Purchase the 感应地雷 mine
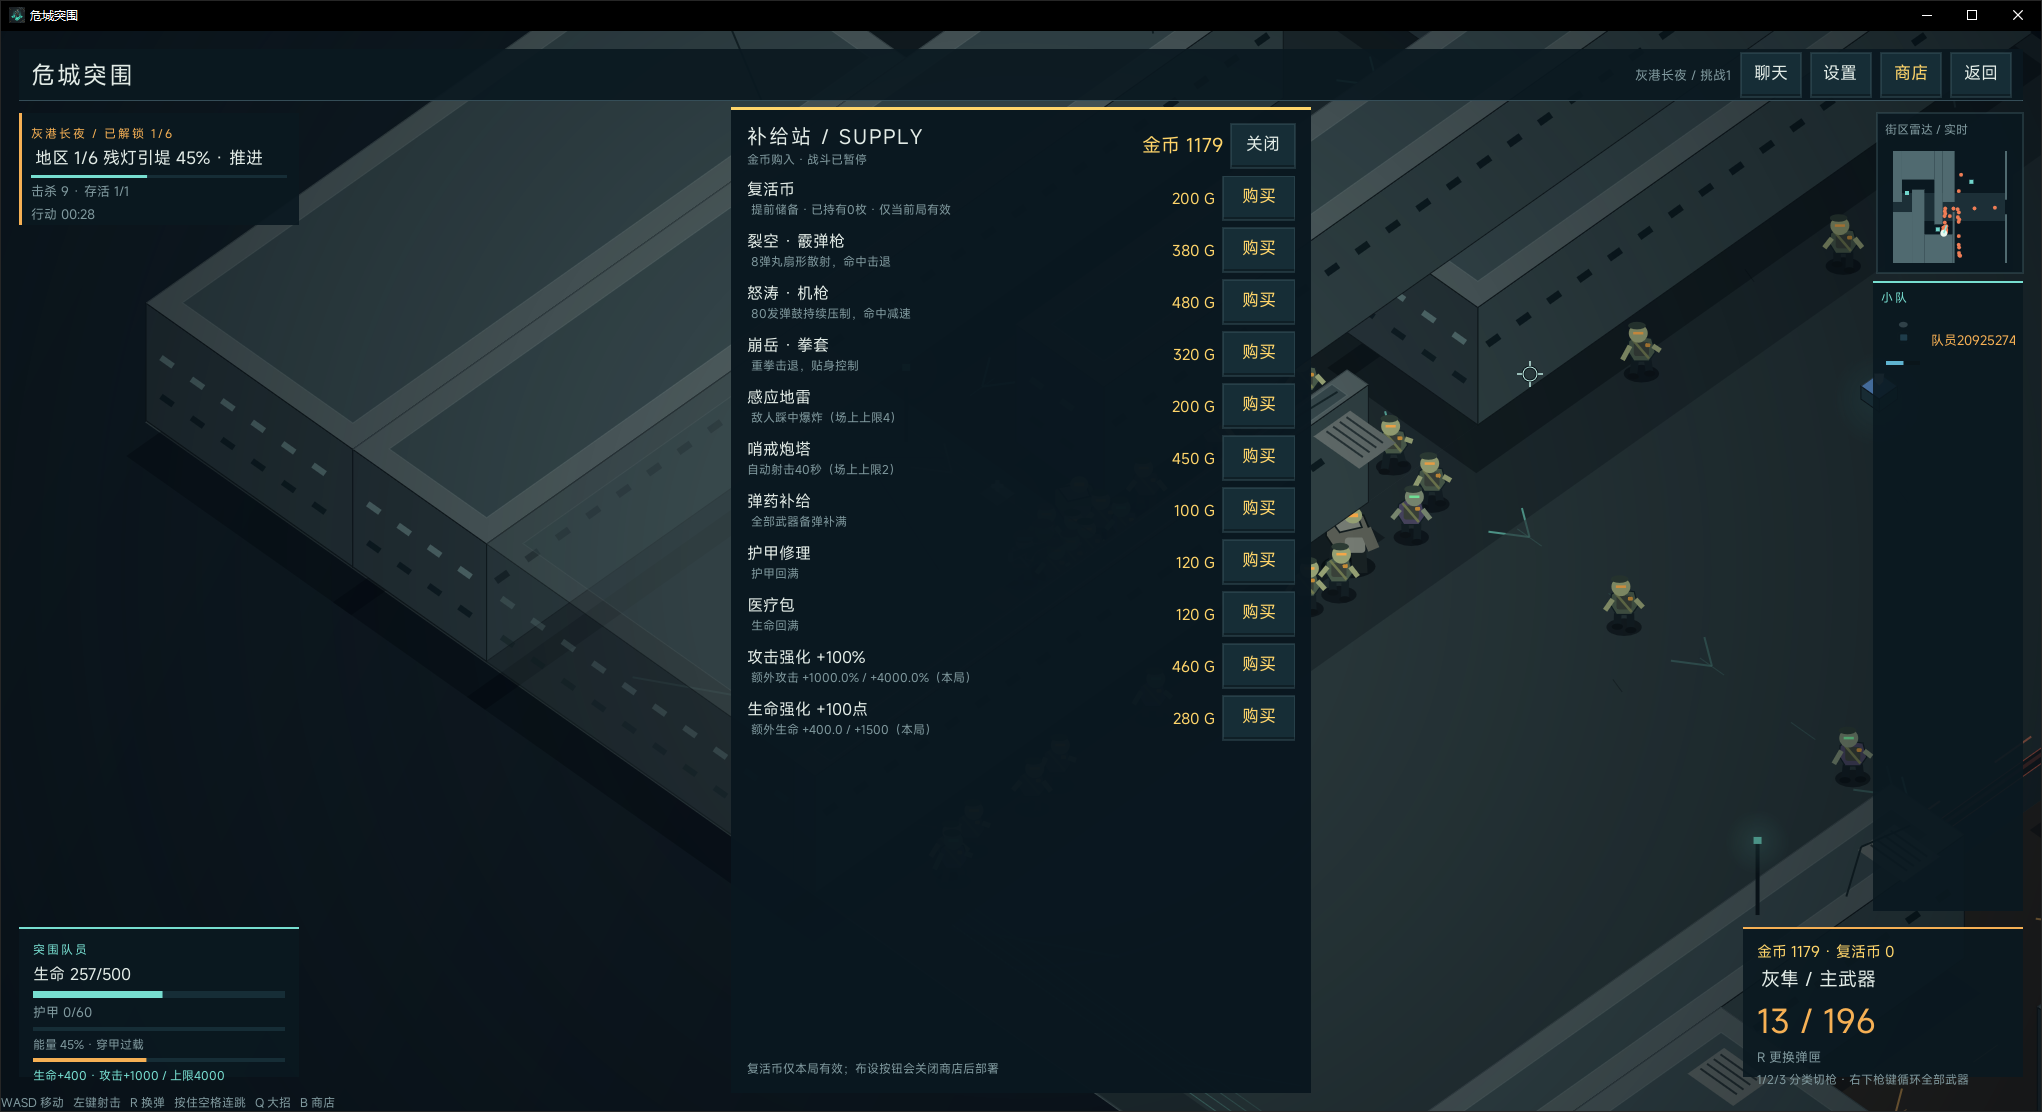The width and height of the screenshot is (2042, 1112). (x=1258, y=405)
